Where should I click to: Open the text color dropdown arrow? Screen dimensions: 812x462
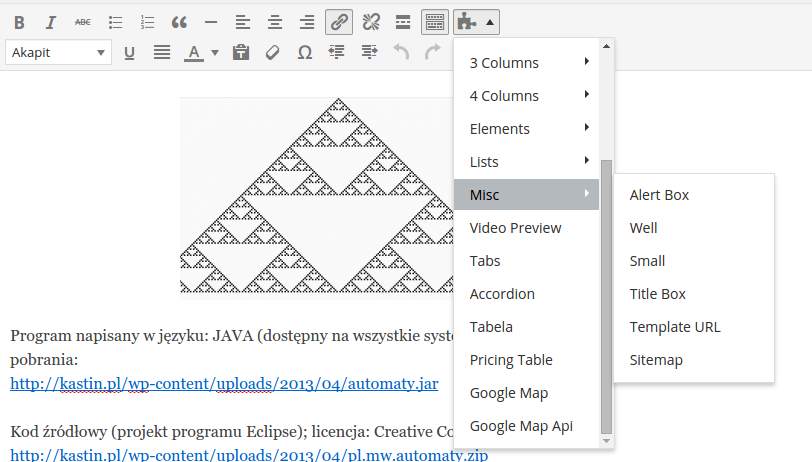pyautogui.click(x=215, y=52)
